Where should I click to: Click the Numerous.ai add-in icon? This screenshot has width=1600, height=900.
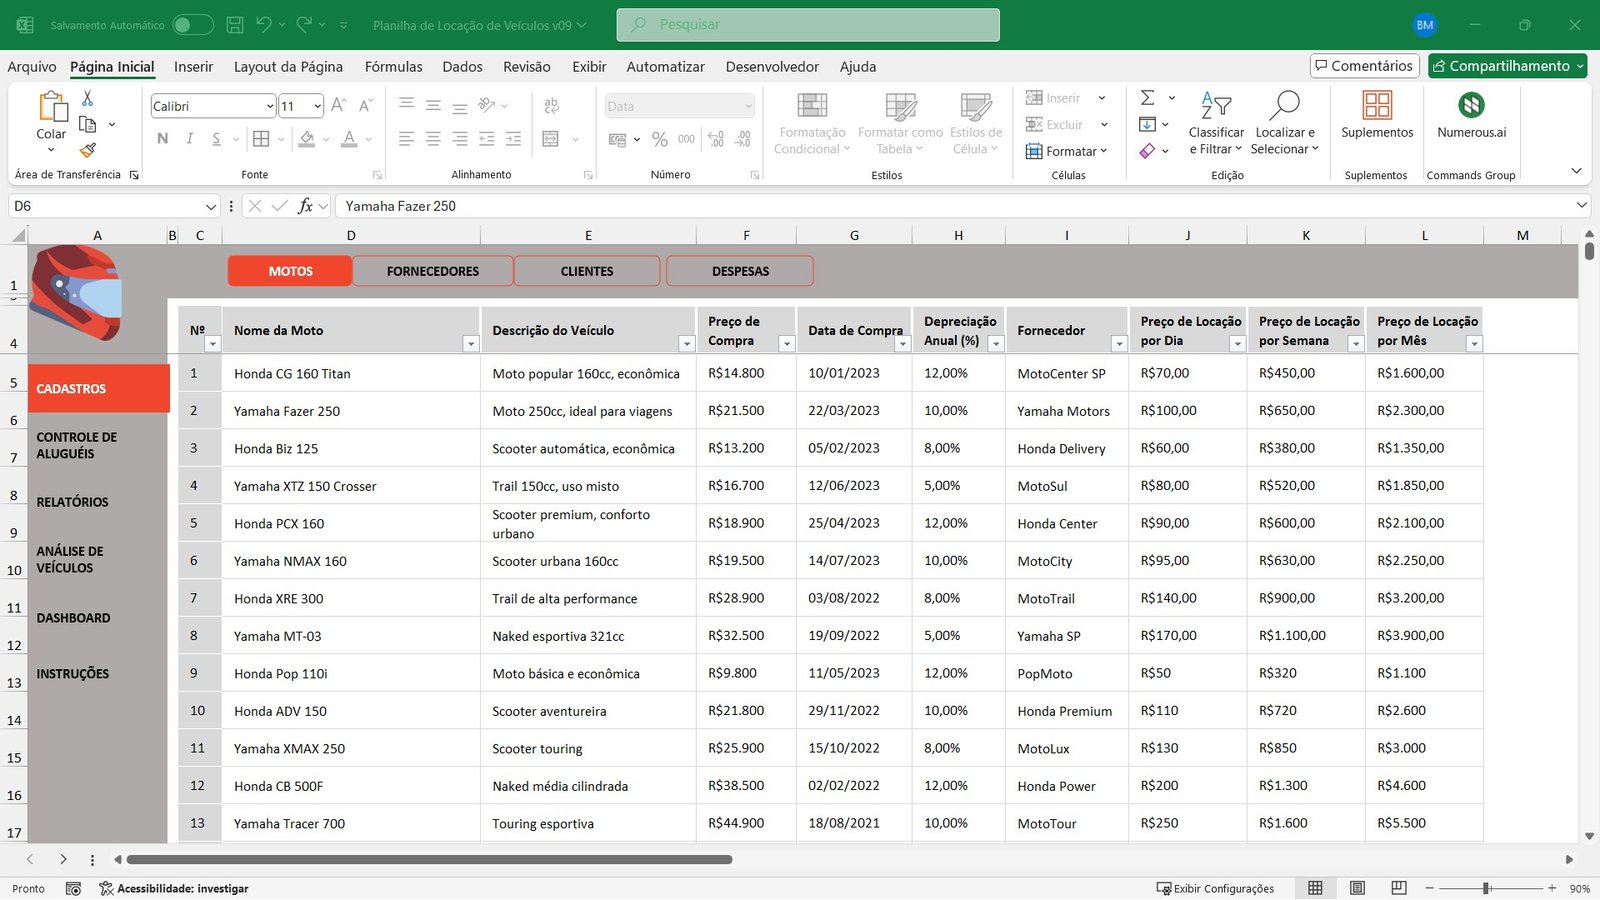[x=1471, y=105]
